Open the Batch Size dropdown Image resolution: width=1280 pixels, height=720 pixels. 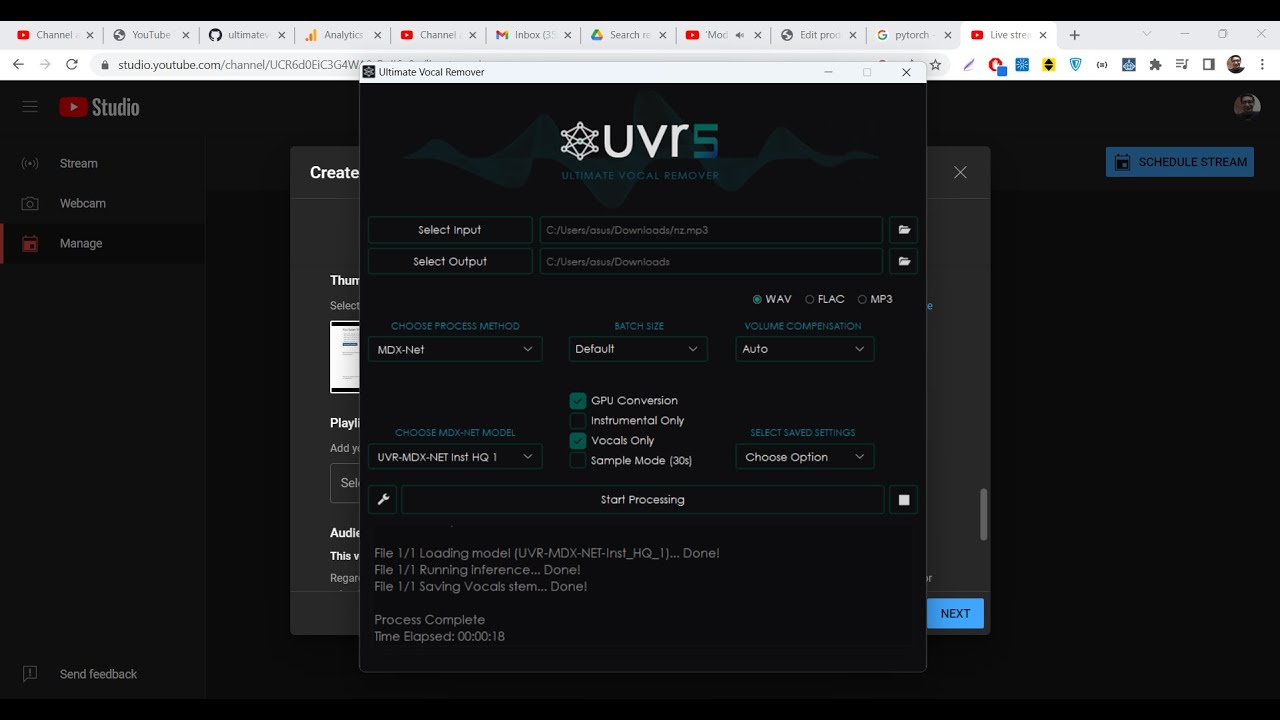pos(637,349)
